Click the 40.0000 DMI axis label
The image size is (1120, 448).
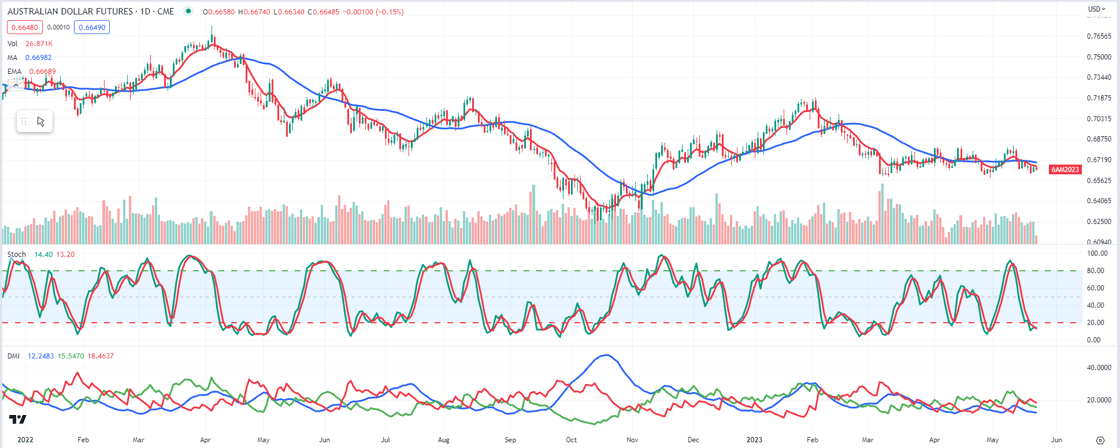point(1099,369)
